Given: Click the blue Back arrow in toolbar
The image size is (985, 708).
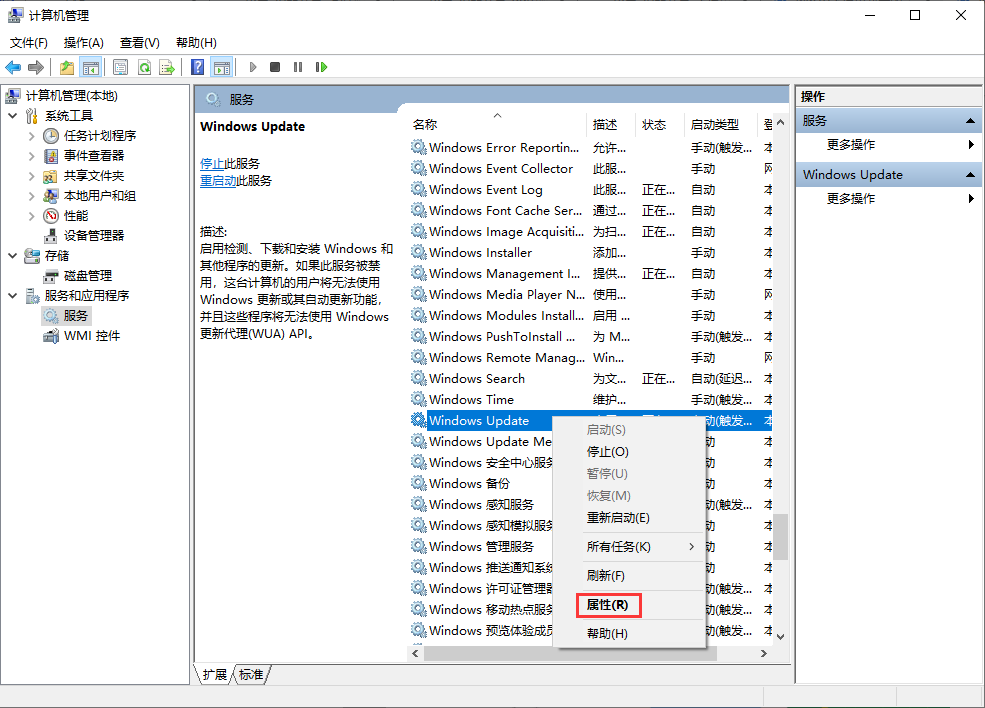Looking at the screenshot, I should click(13, 67).
